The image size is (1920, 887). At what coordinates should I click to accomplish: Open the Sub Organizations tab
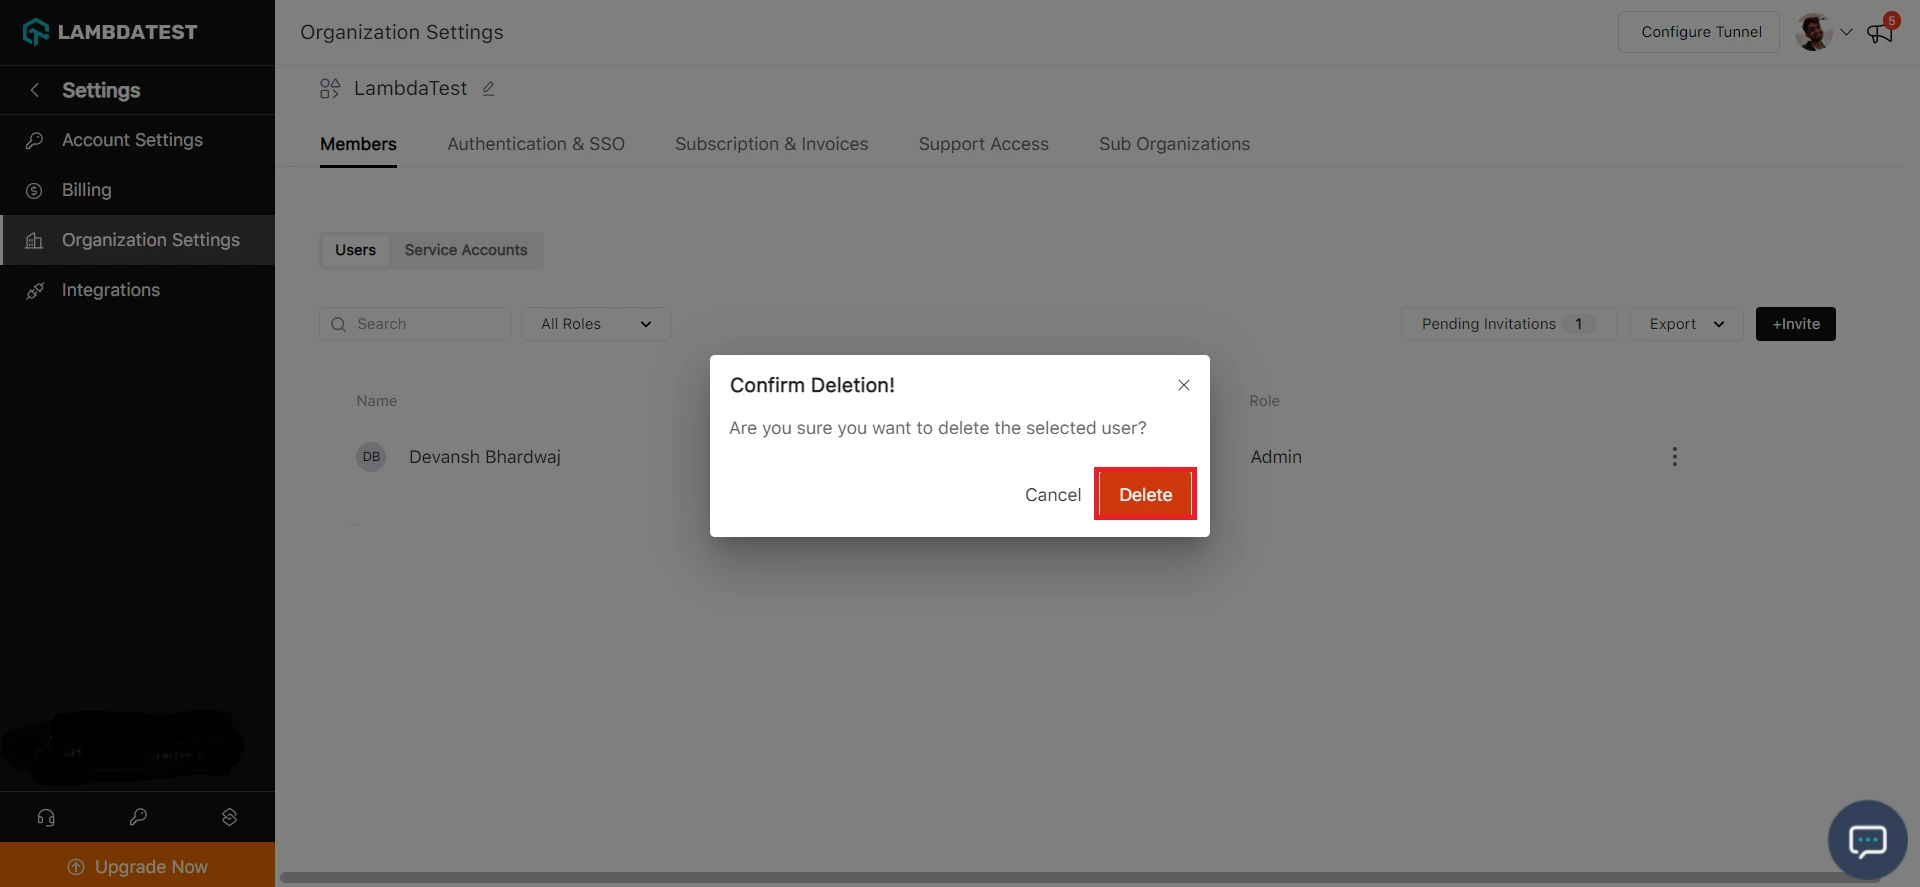coord(1174,144)
